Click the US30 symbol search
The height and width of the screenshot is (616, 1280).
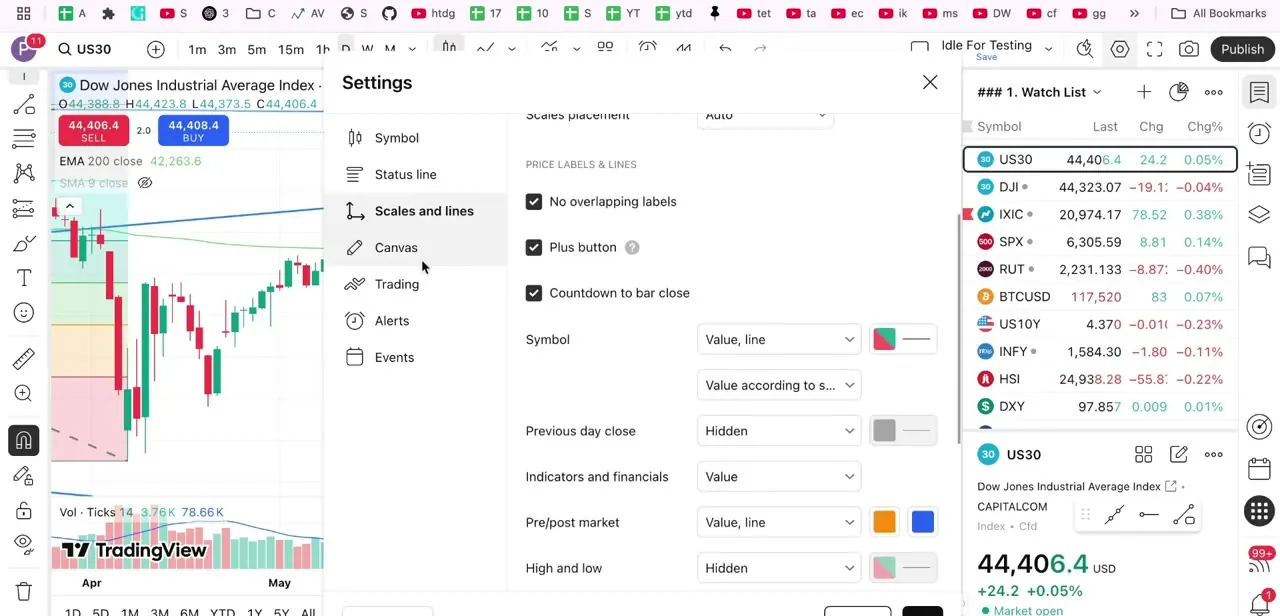(x=84, y=50)
